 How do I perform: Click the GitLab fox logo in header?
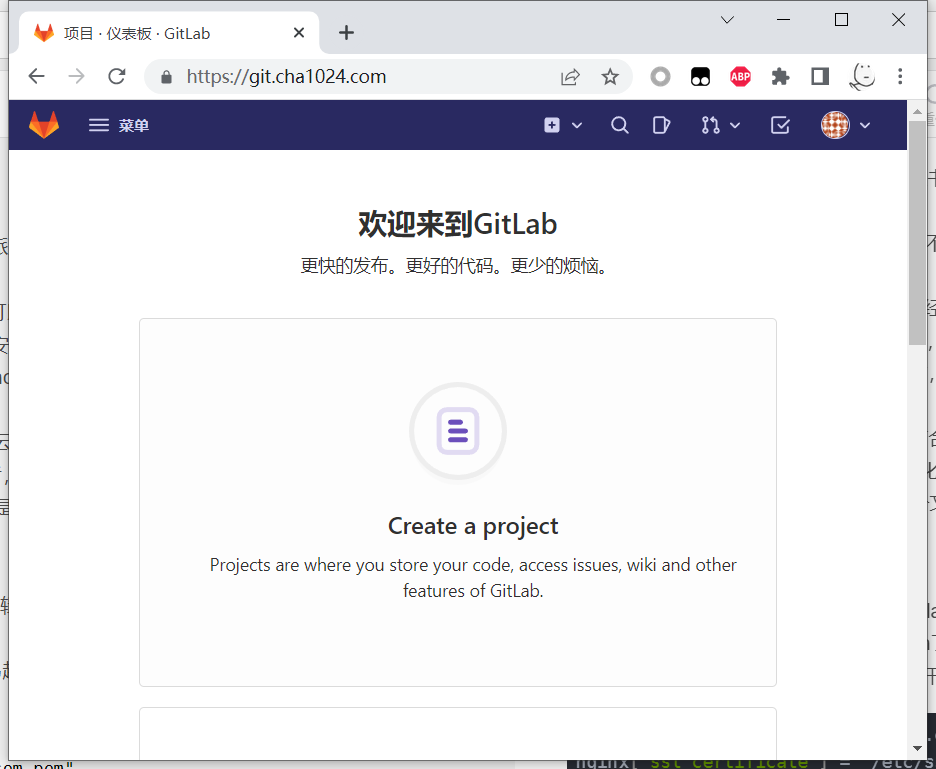pyautogui.click(x=44, y=125)
